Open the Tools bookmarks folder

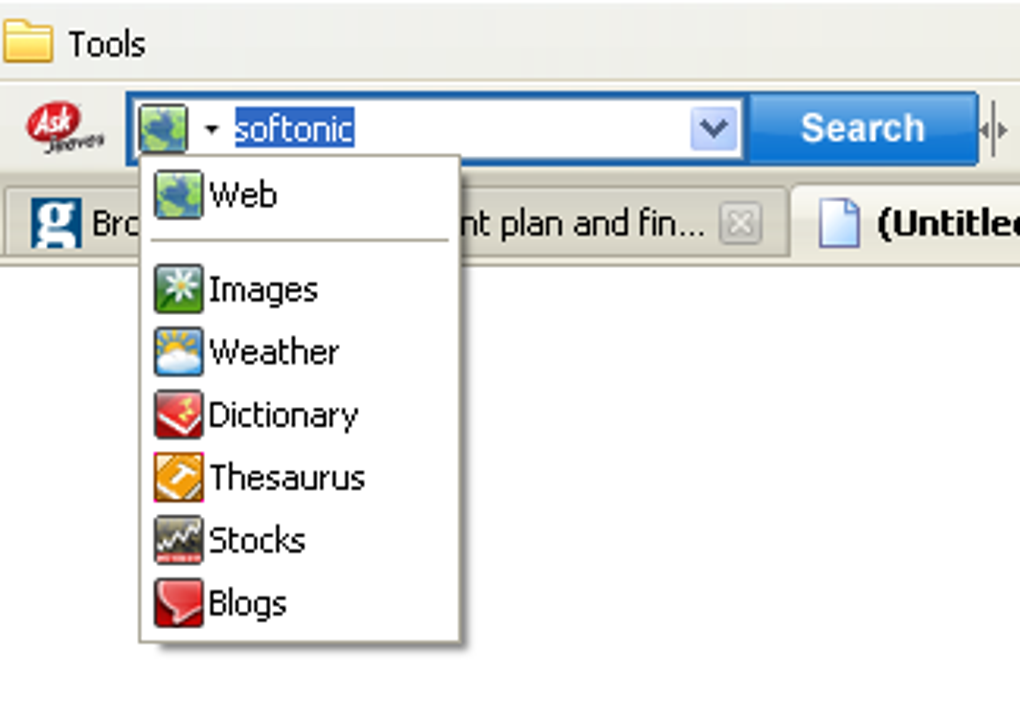(106, 44)
